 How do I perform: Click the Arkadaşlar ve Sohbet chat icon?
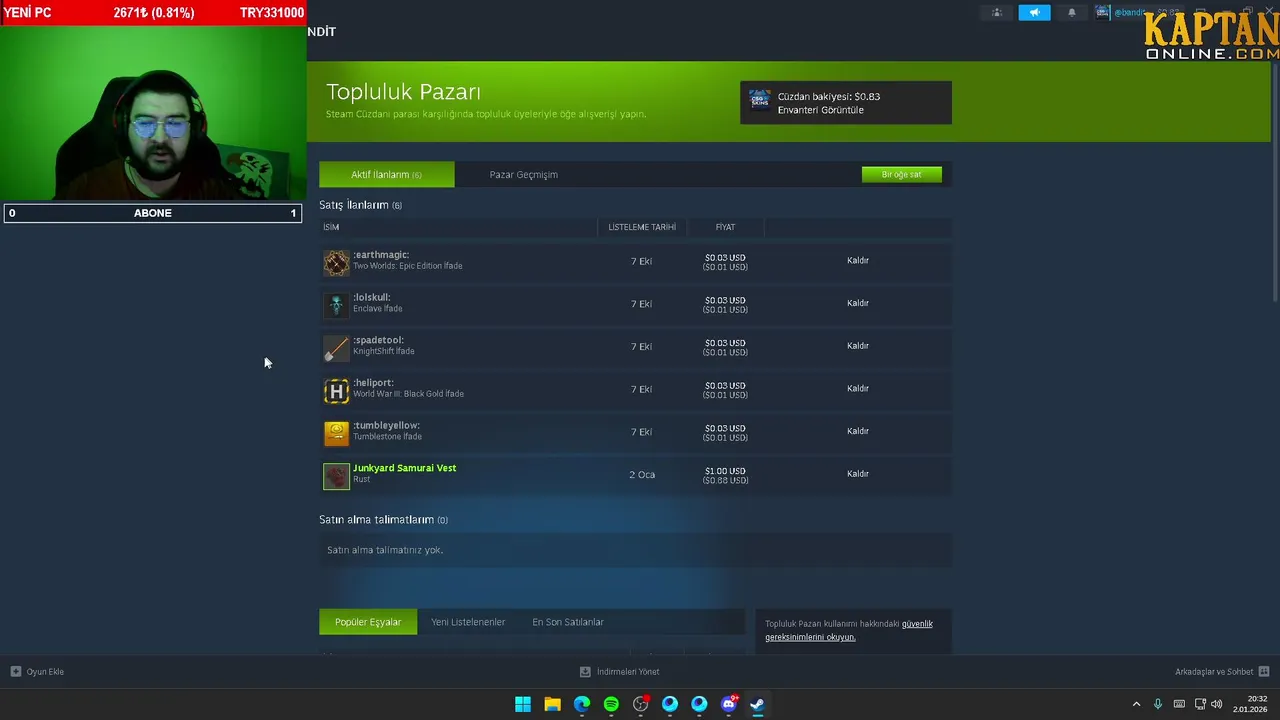(x=1264, y=672)
